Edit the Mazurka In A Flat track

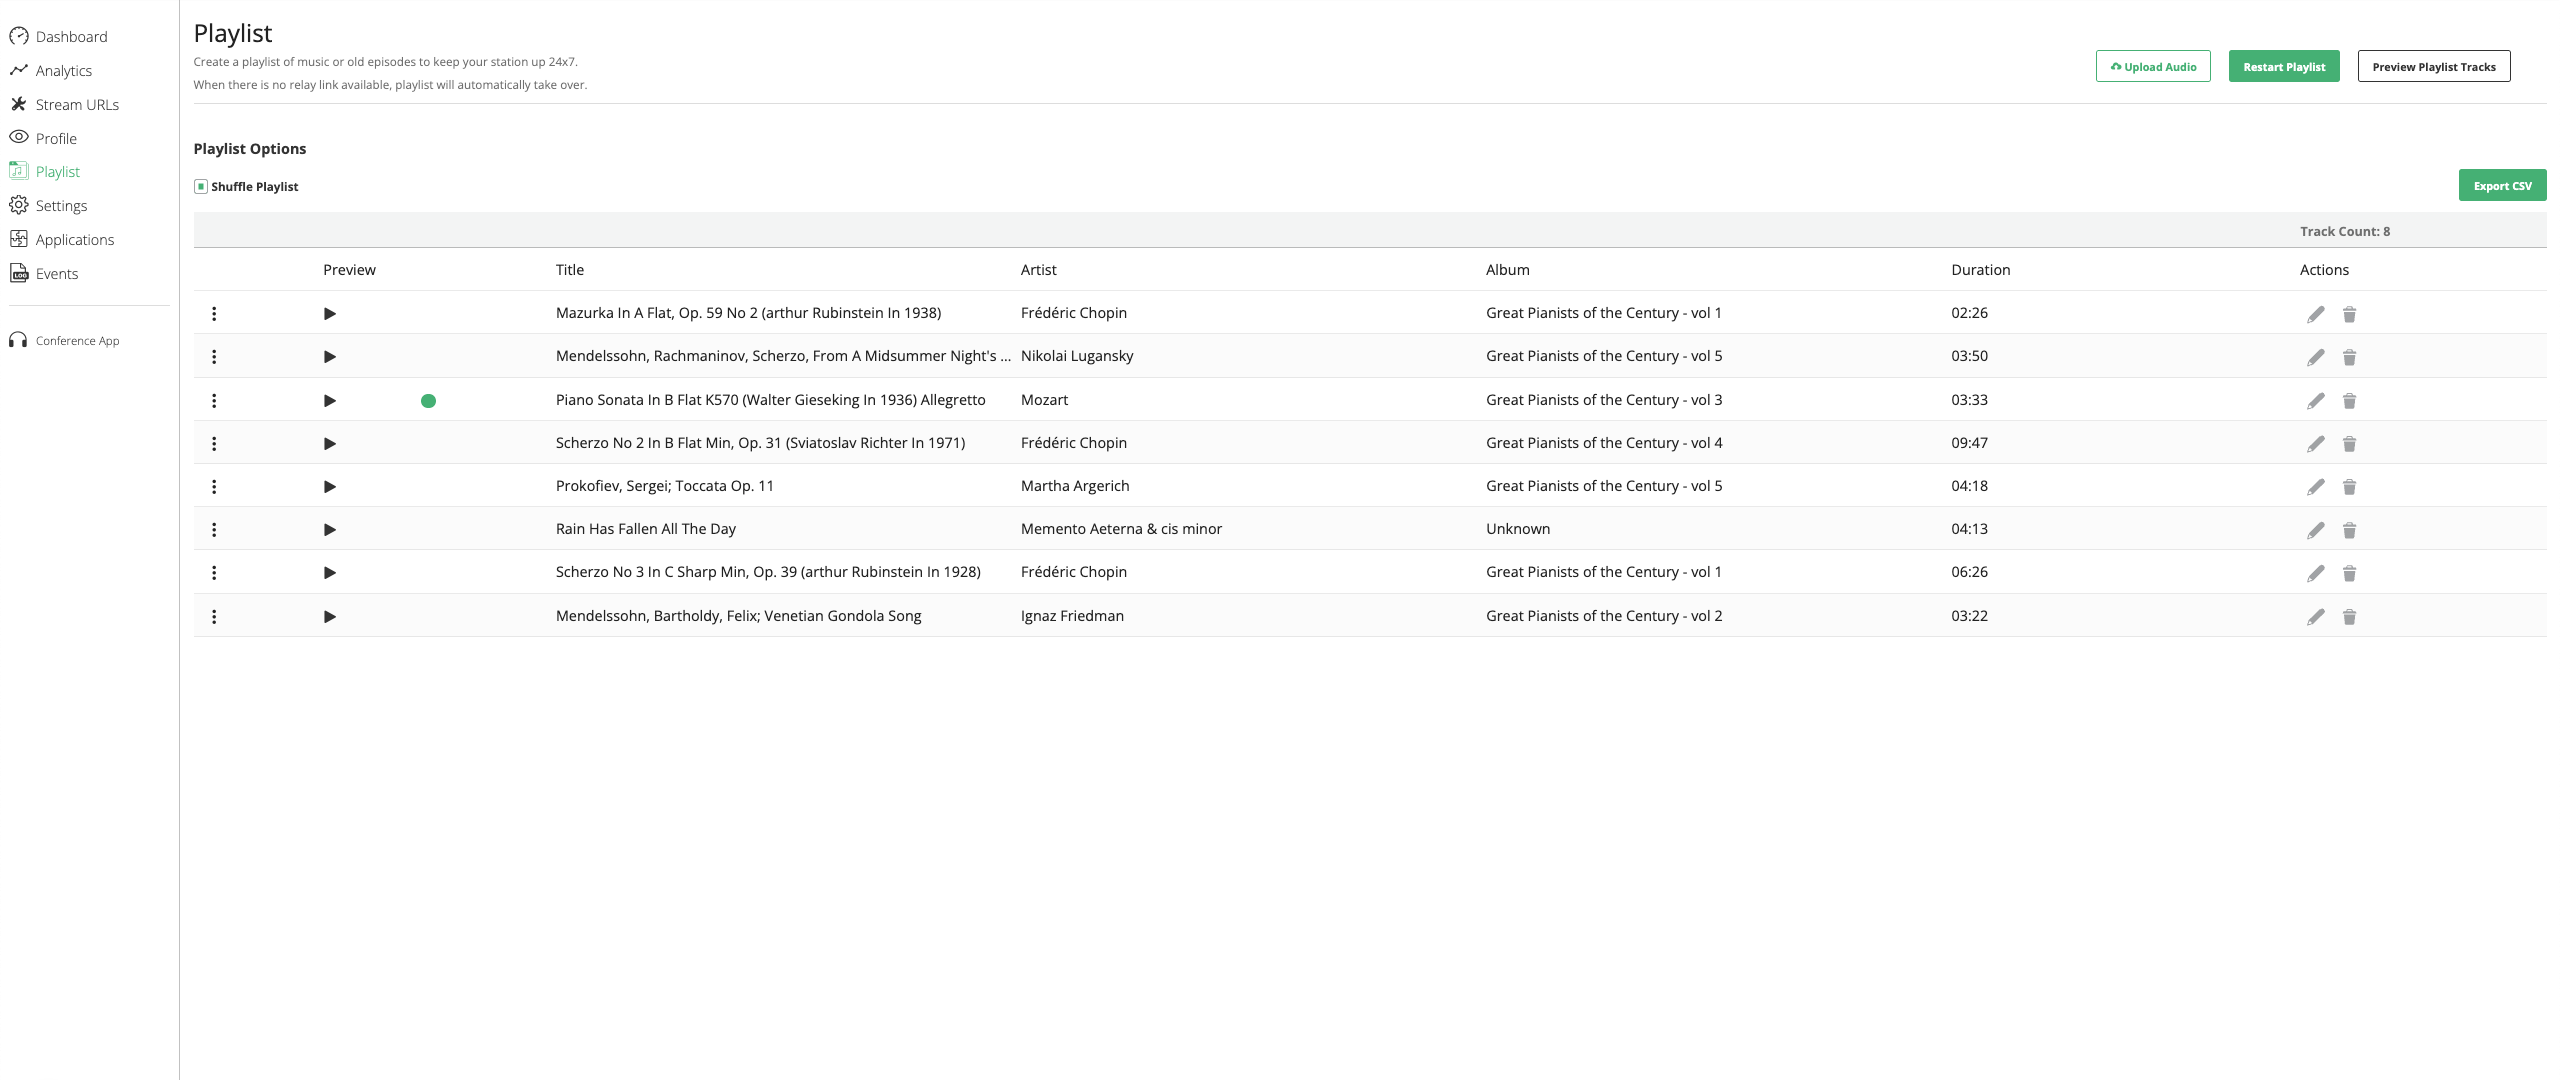coord(2315,314)
